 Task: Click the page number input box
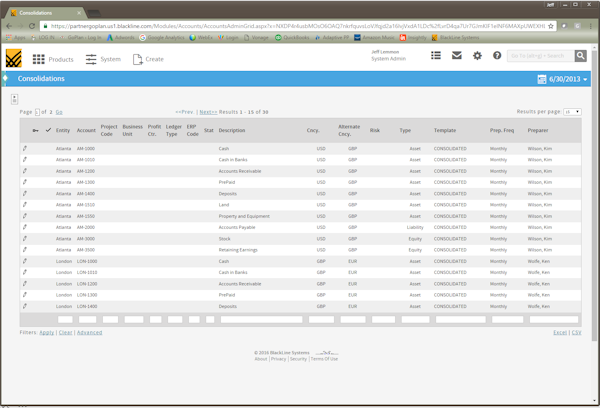(x=37, y=112)
